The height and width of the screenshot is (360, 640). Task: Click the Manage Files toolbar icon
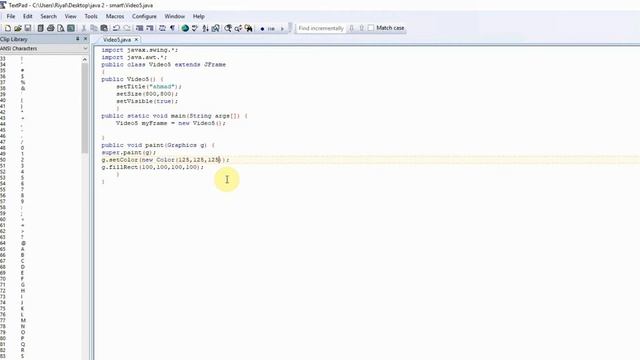tap(40, 28)
